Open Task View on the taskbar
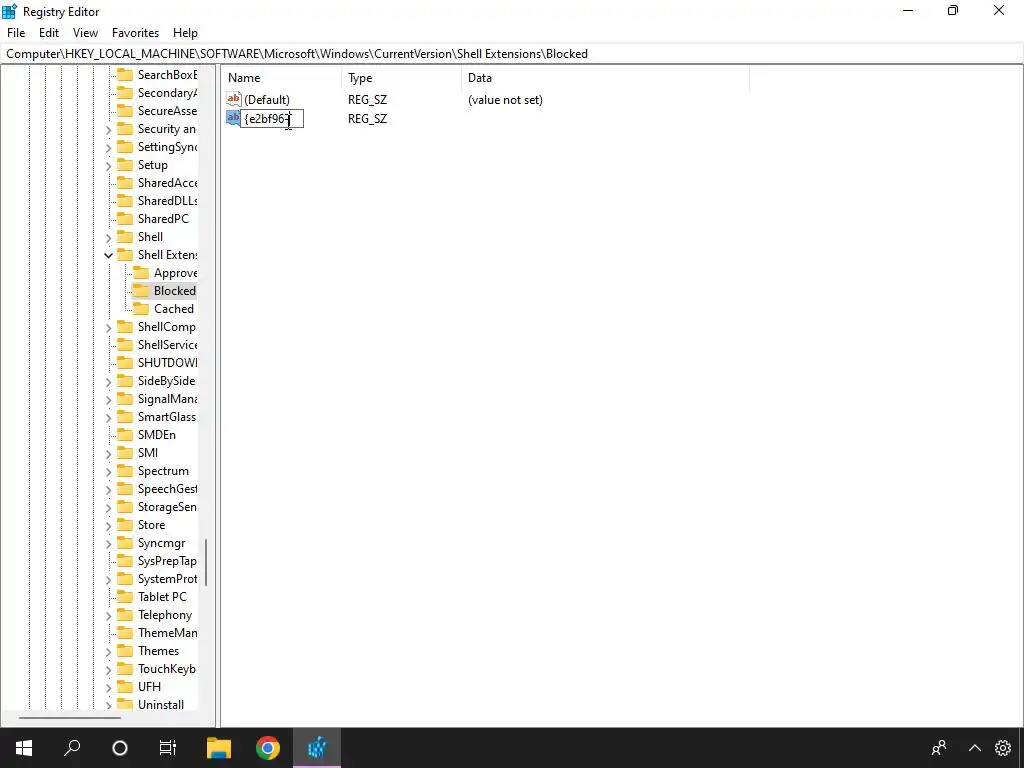The width and height of the screenshot is (1024, 768). pos(168,748)
